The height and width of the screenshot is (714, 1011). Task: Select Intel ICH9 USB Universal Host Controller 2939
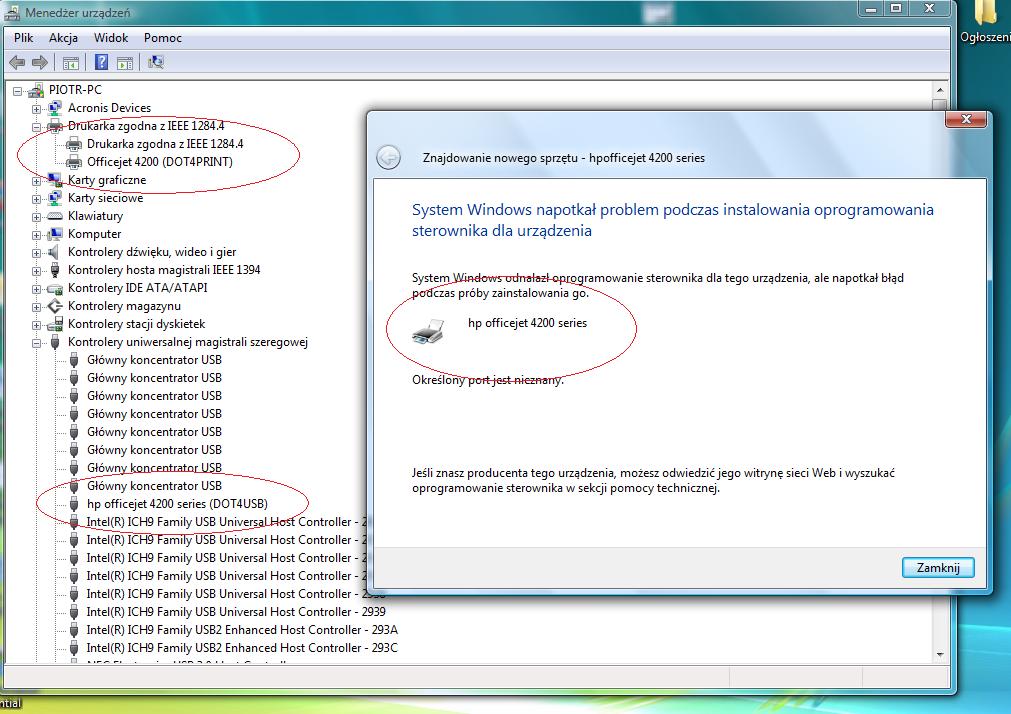tap(236, 611)
